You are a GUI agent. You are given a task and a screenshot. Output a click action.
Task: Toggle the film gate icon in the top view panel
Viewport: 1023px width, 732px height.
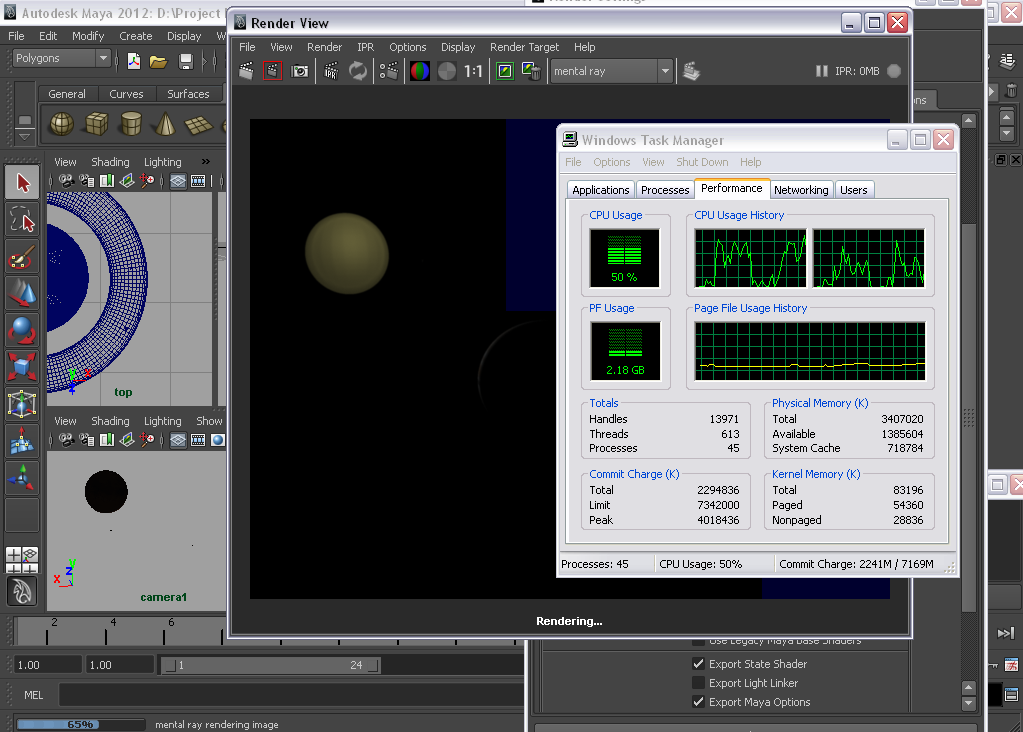[x=198, y=181]
